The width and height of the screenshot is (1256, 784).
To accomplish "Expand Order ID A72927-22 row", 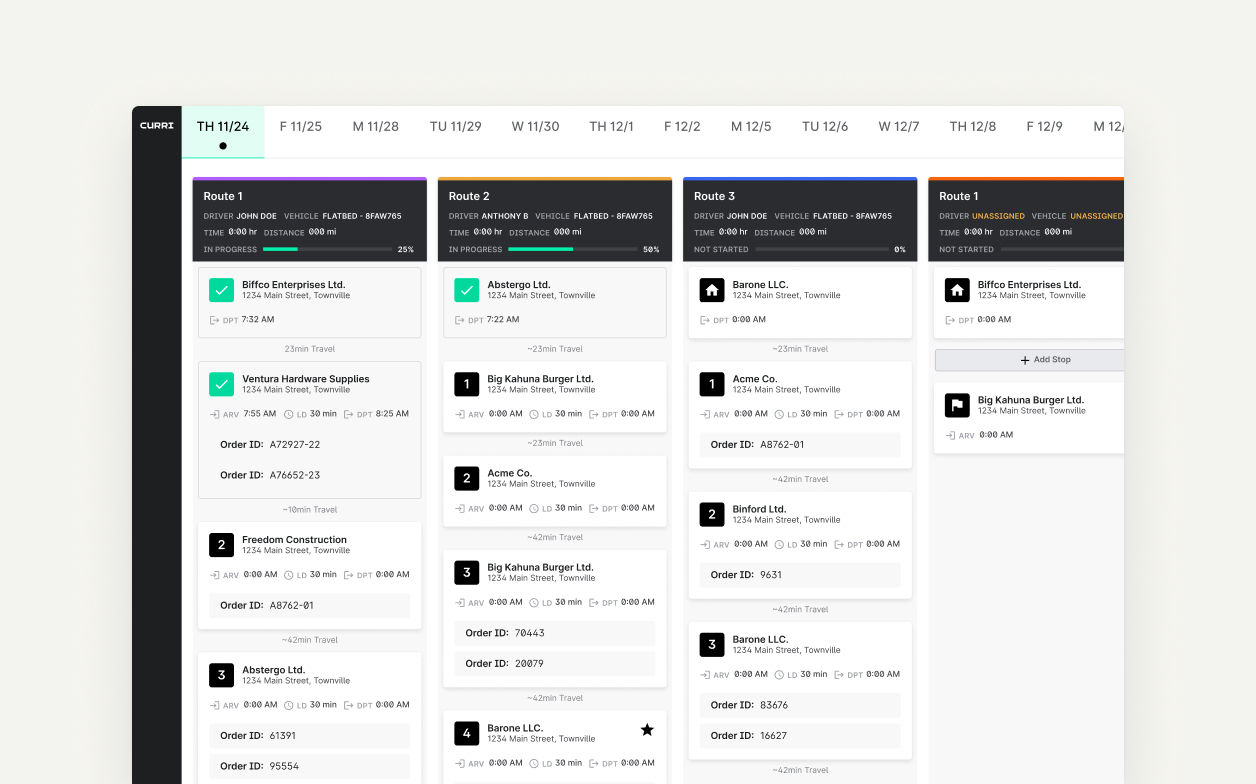I will click(310, 444).
